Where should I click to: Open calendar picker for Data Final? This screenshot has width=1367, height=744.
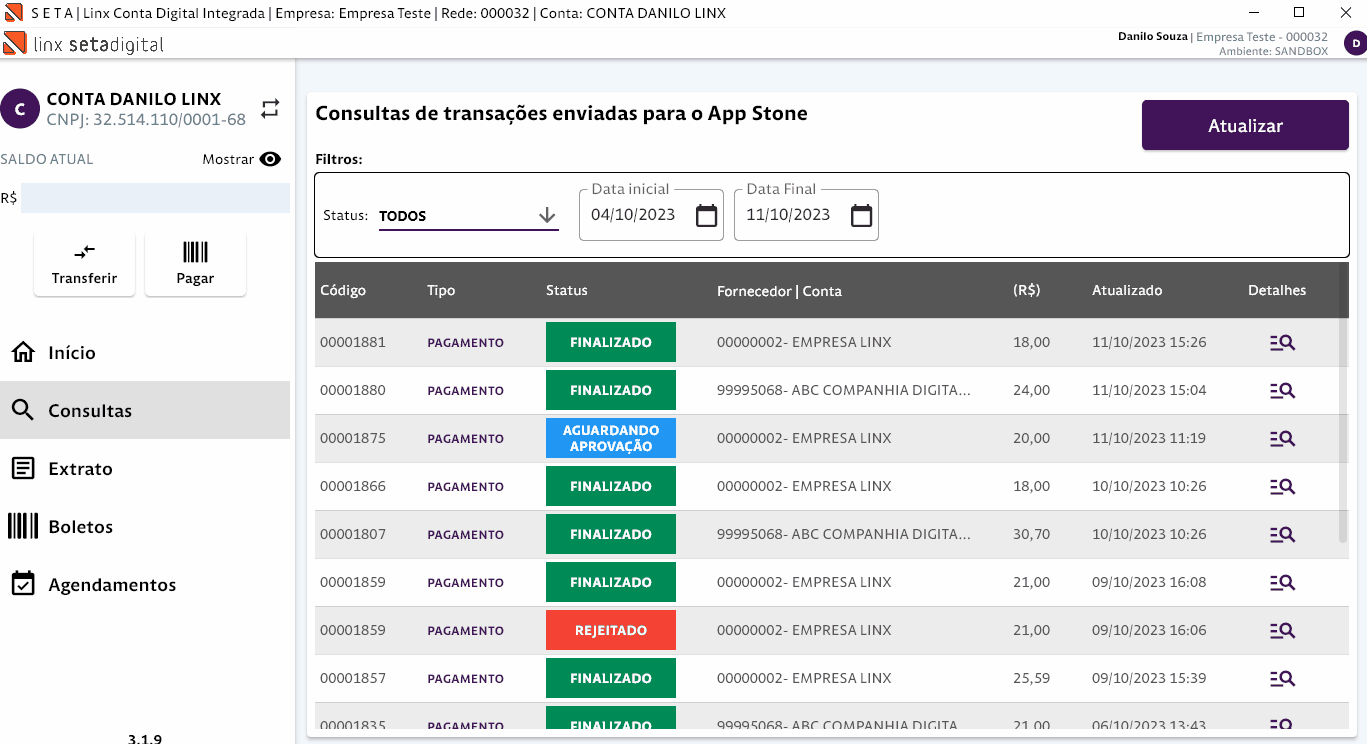[861, 215]
